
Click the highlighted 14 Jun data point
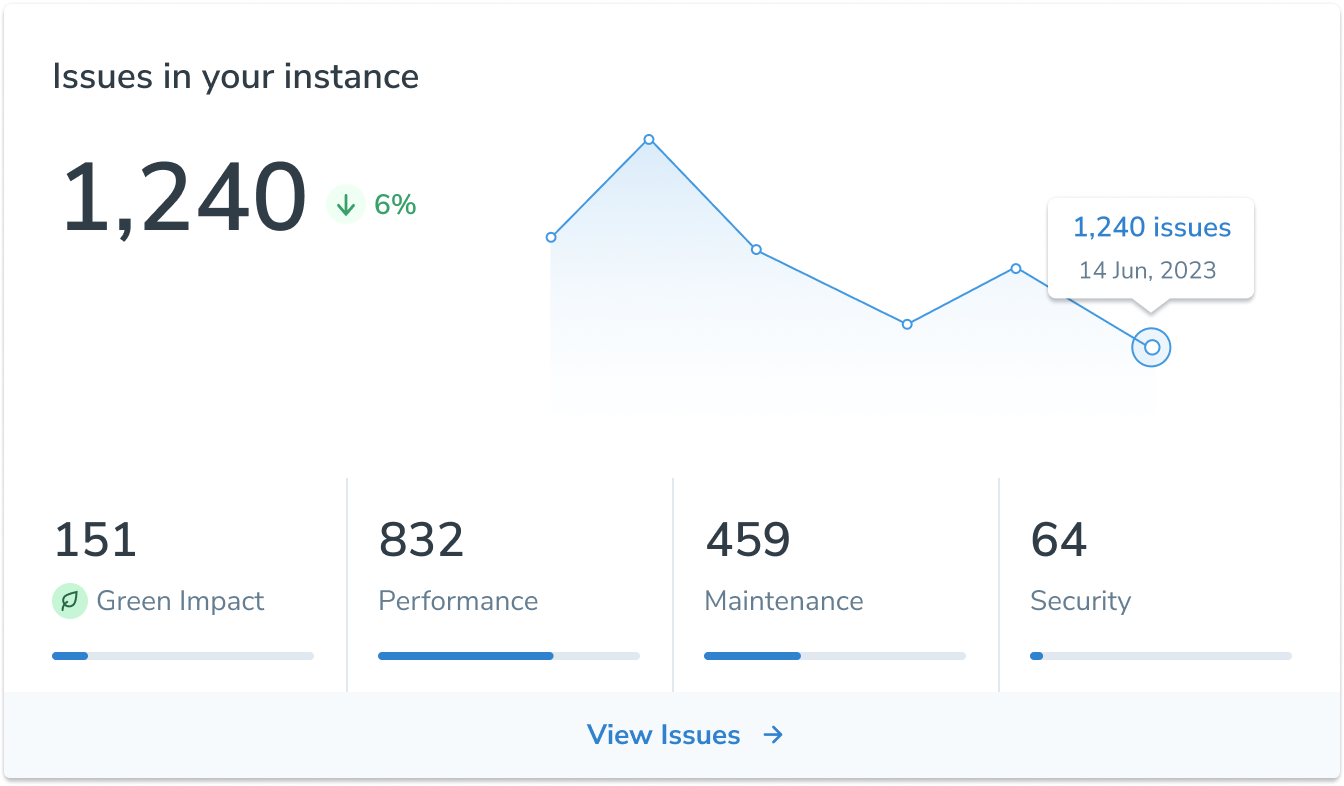[x=1151, y=347]
